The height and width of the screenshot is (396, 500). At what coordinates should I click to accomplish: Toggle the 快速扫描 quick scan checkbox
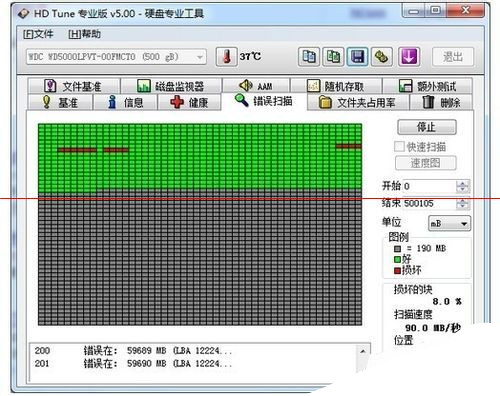click(399, 146)
